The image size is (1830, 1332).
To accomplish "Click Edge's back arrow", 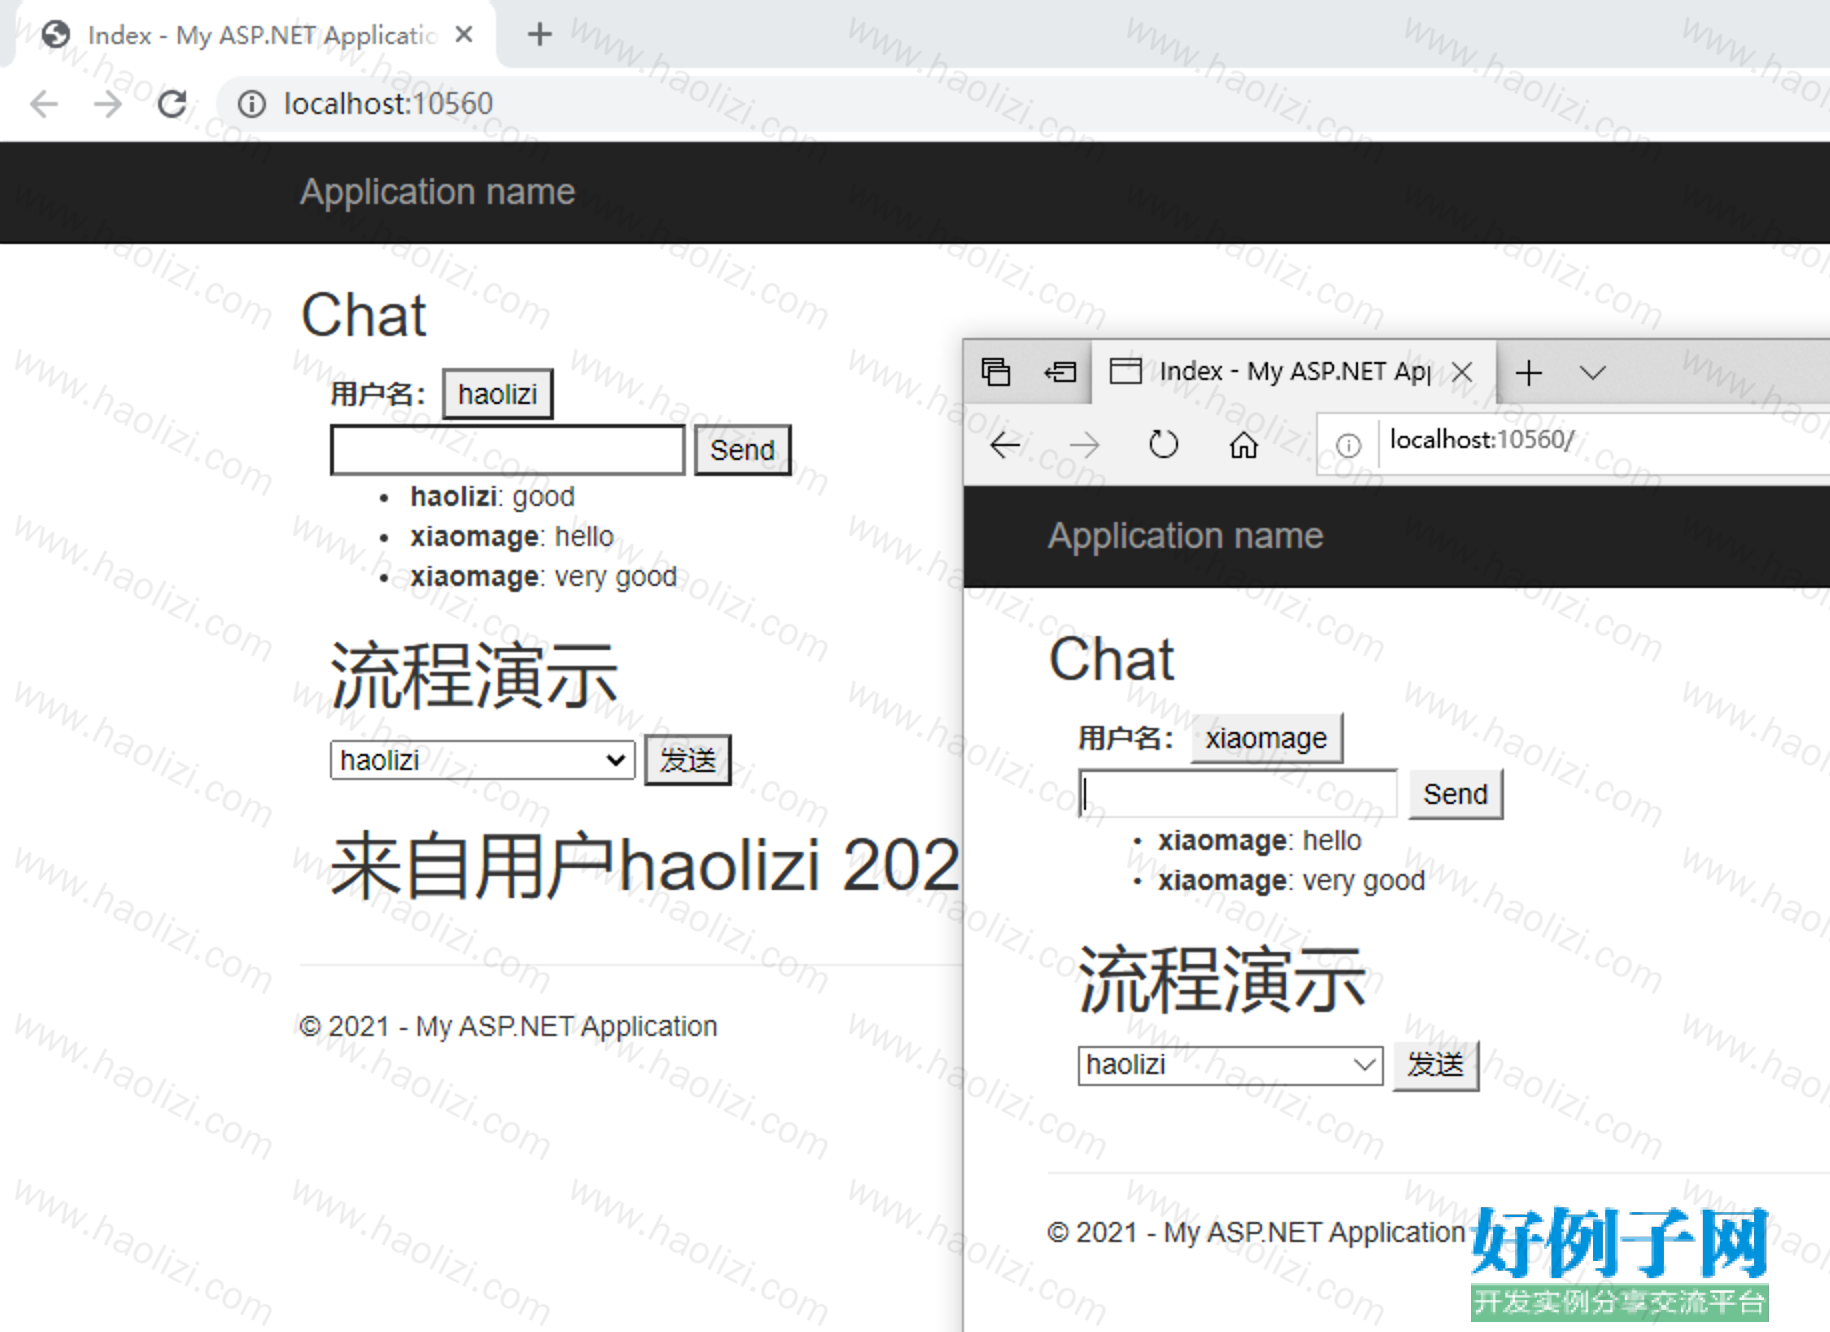I will tap(1005, 444).
